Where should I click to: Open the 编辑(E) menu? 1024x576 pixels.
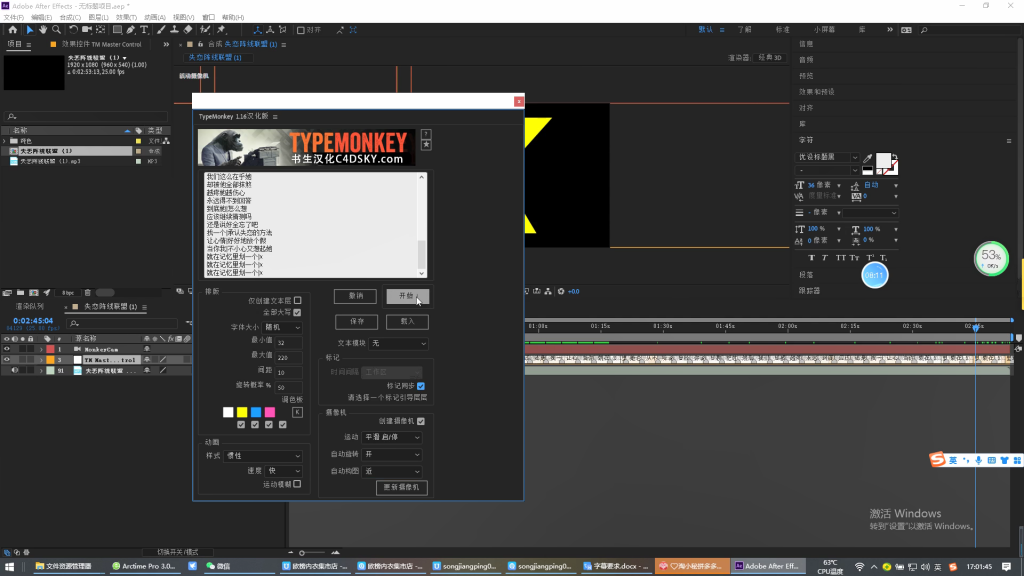tap(41, 18)
